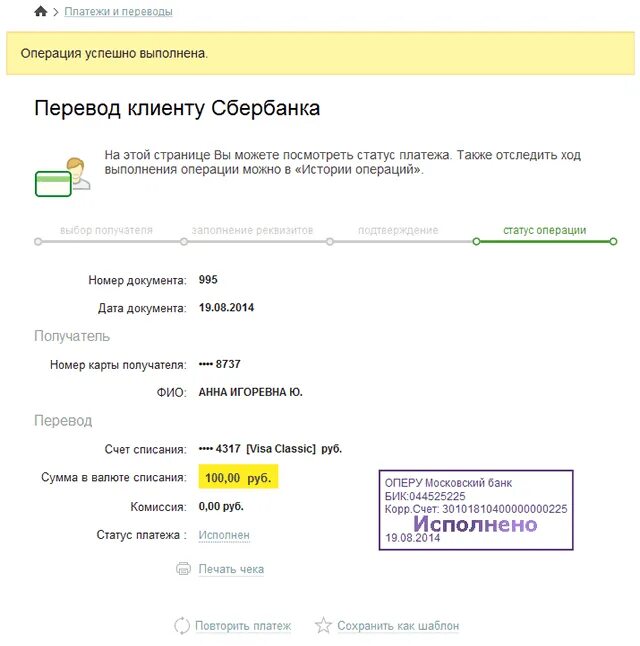This screenshot has height=646, width=640.
Task: Select the статус операции step
Action: coord(544,230)
